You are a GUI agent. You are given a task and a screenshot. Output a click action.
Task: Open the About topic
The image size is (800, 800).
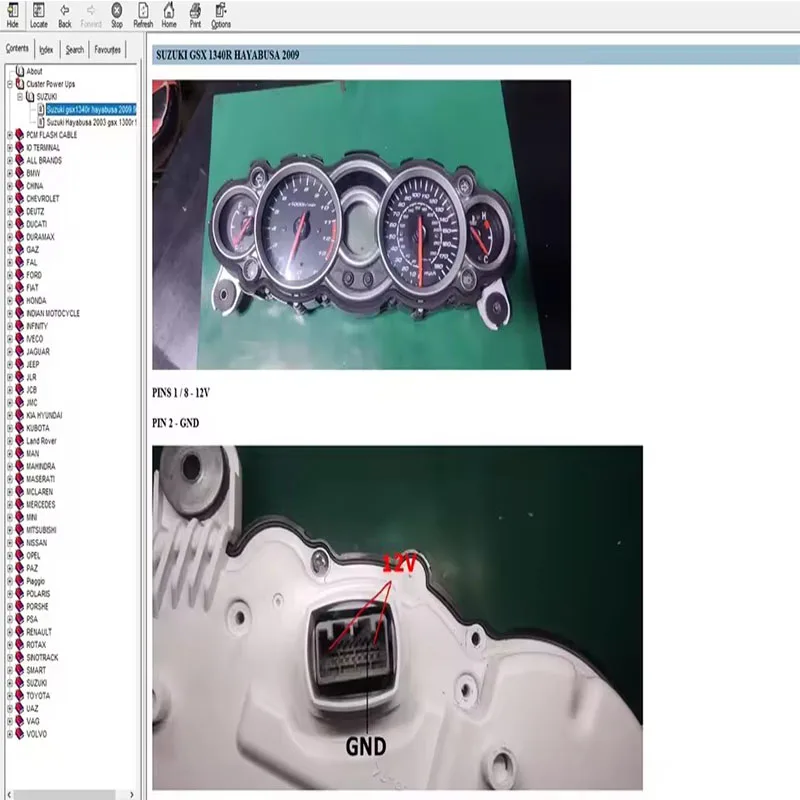[x=35, y=71]
